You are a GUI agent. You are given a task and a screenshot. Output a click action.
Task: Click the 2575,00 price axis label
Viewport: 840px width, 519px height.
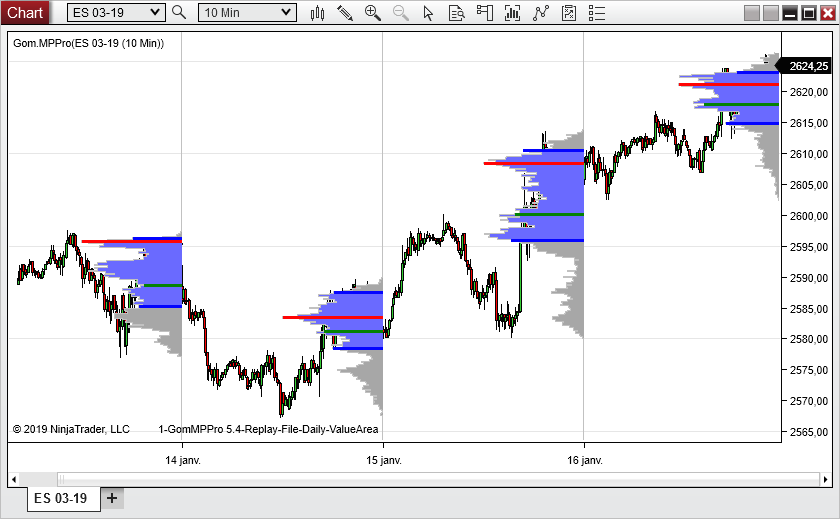[808, 370]
